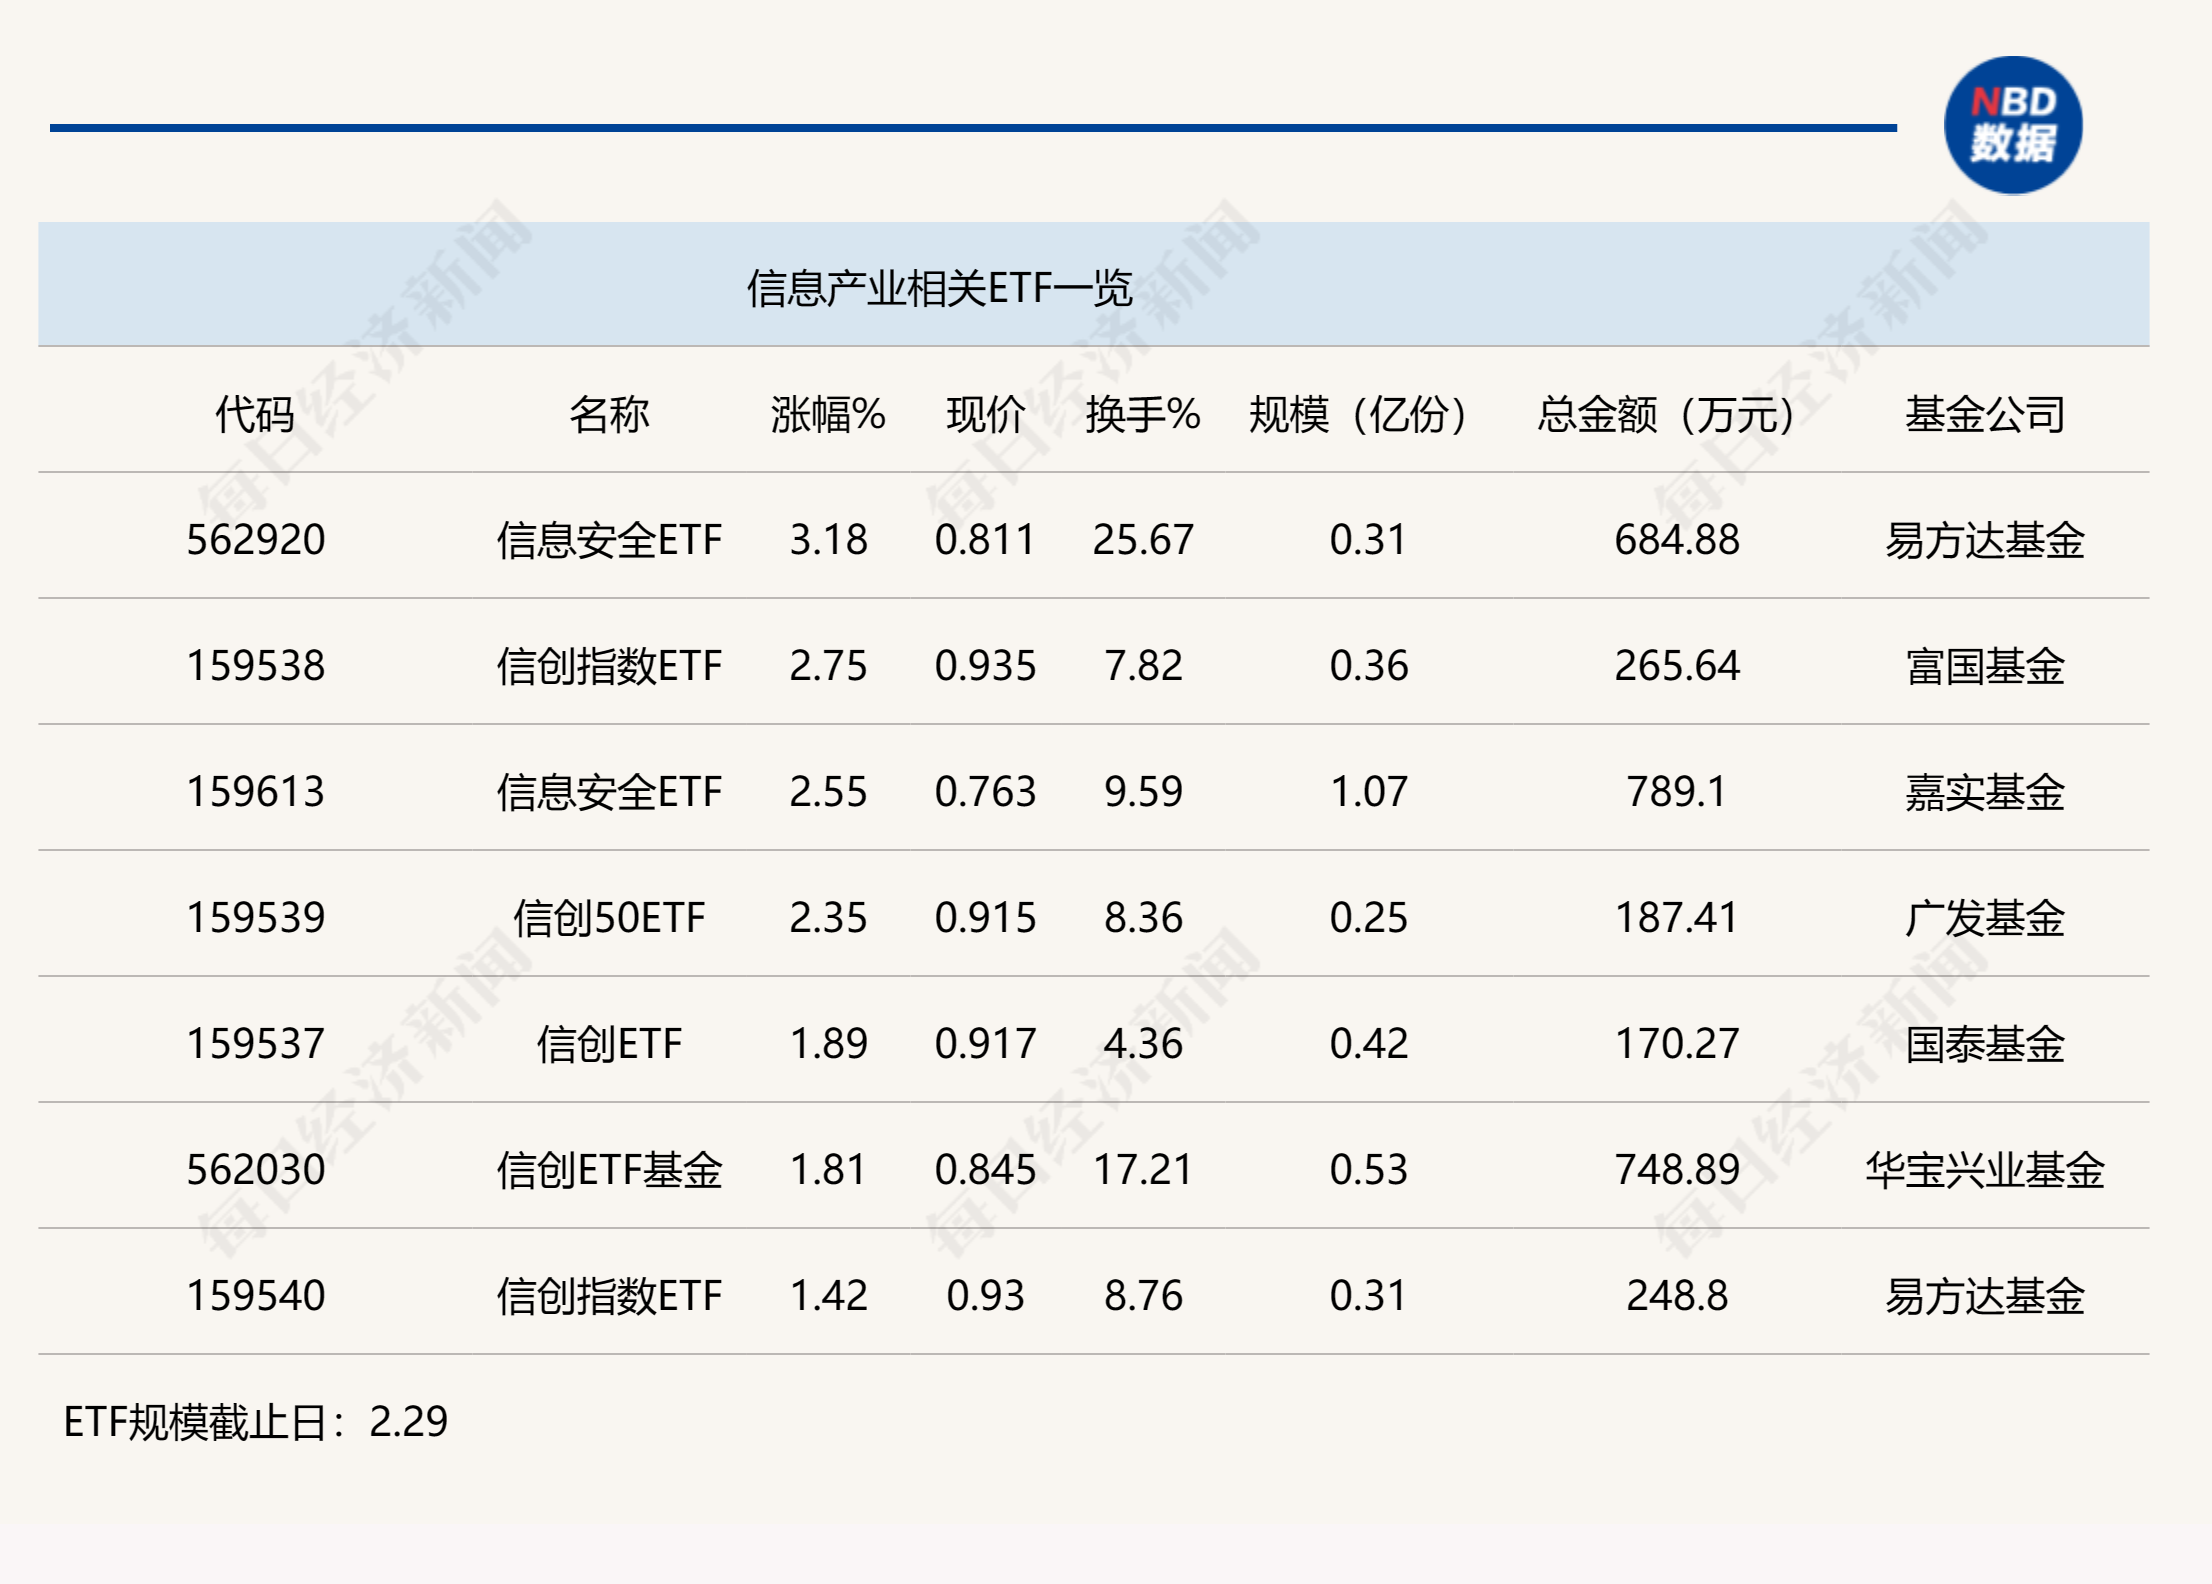Select turnover value 8.36
Image resolution: width=2212 pixels, height=1584 pixels.
pos(1143,918)
